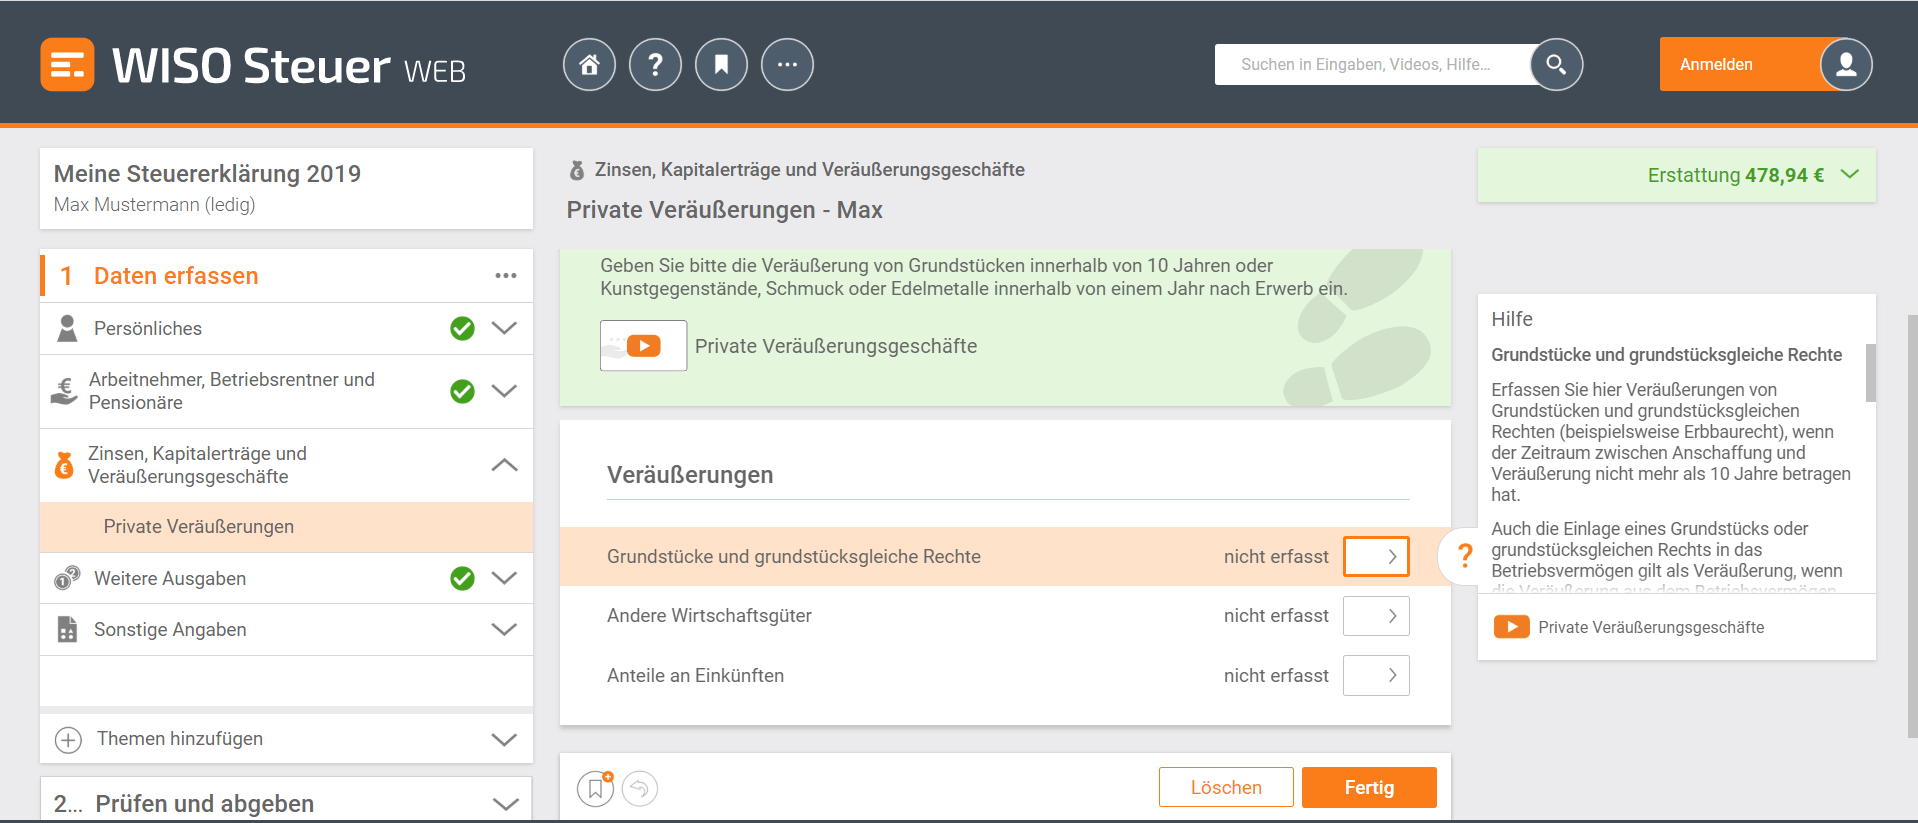Open Sonstige Angaben section
The image size is (1918, 823).
[170, 630]
